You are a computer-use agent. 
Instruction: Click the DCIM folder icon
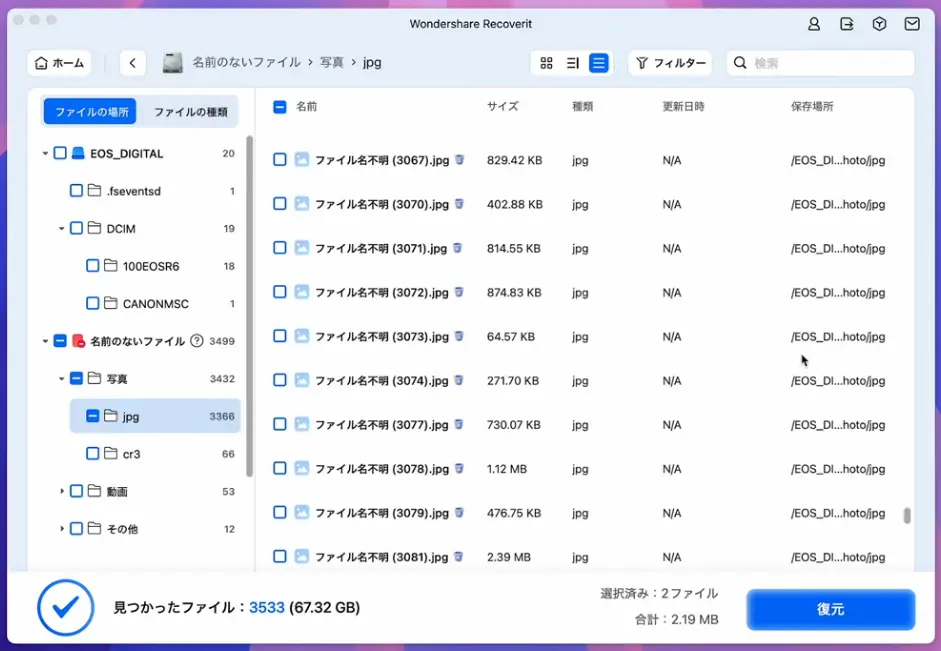click(x=94, y=228)
